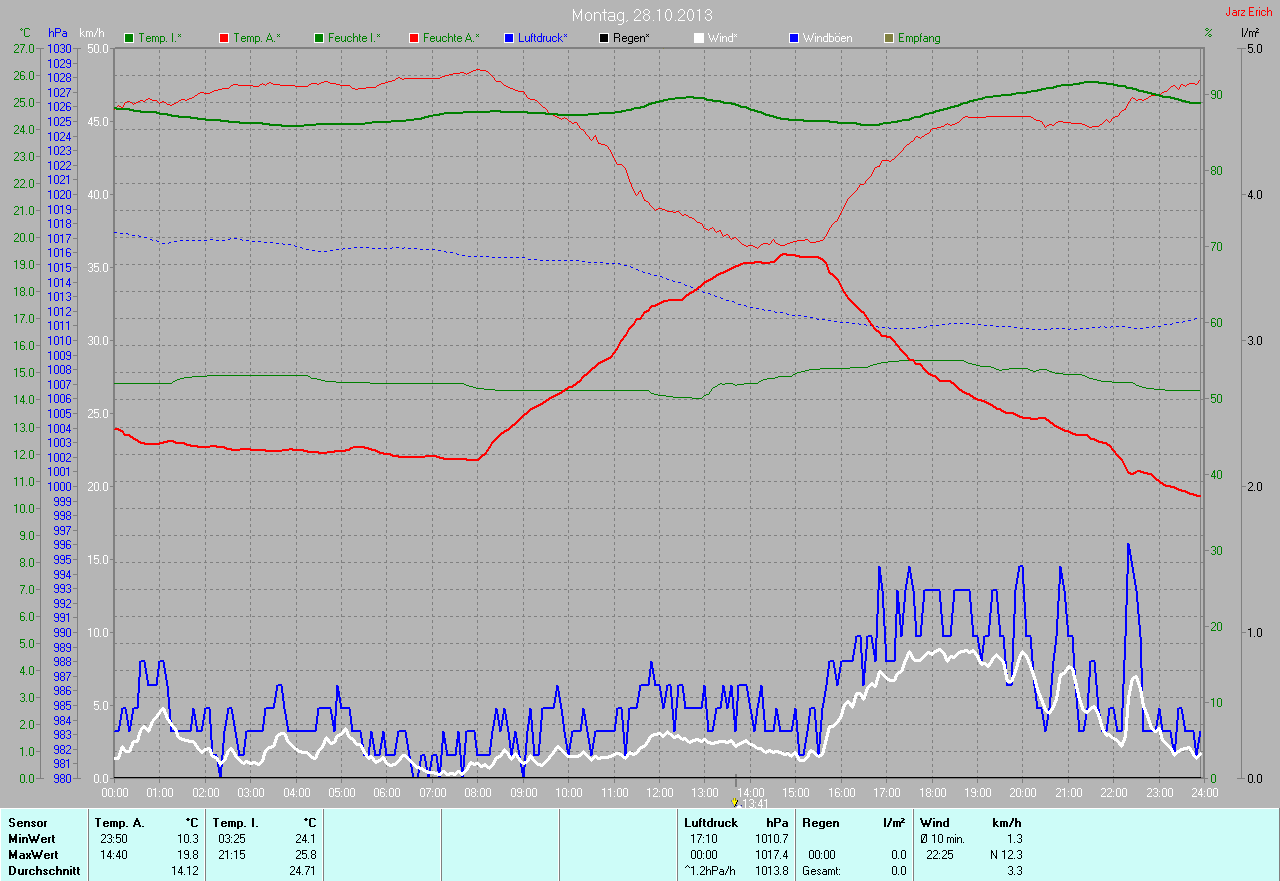Click the Jarz Erich label

1249,12
